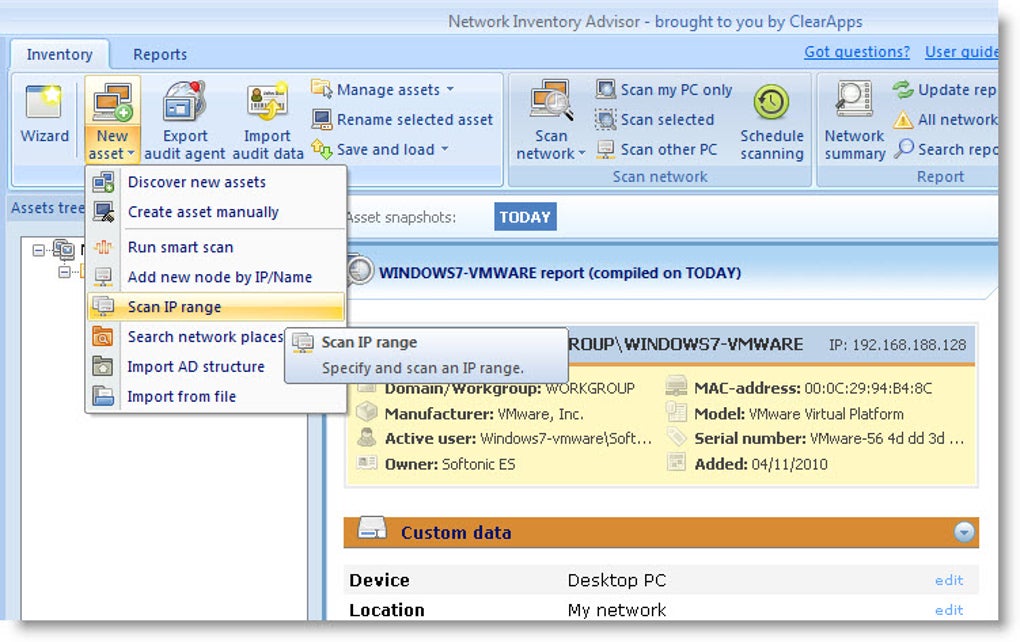Collapse the child node in assets tree
Viewport: 1020px width, 642px height.
click(x=64, y=272)
